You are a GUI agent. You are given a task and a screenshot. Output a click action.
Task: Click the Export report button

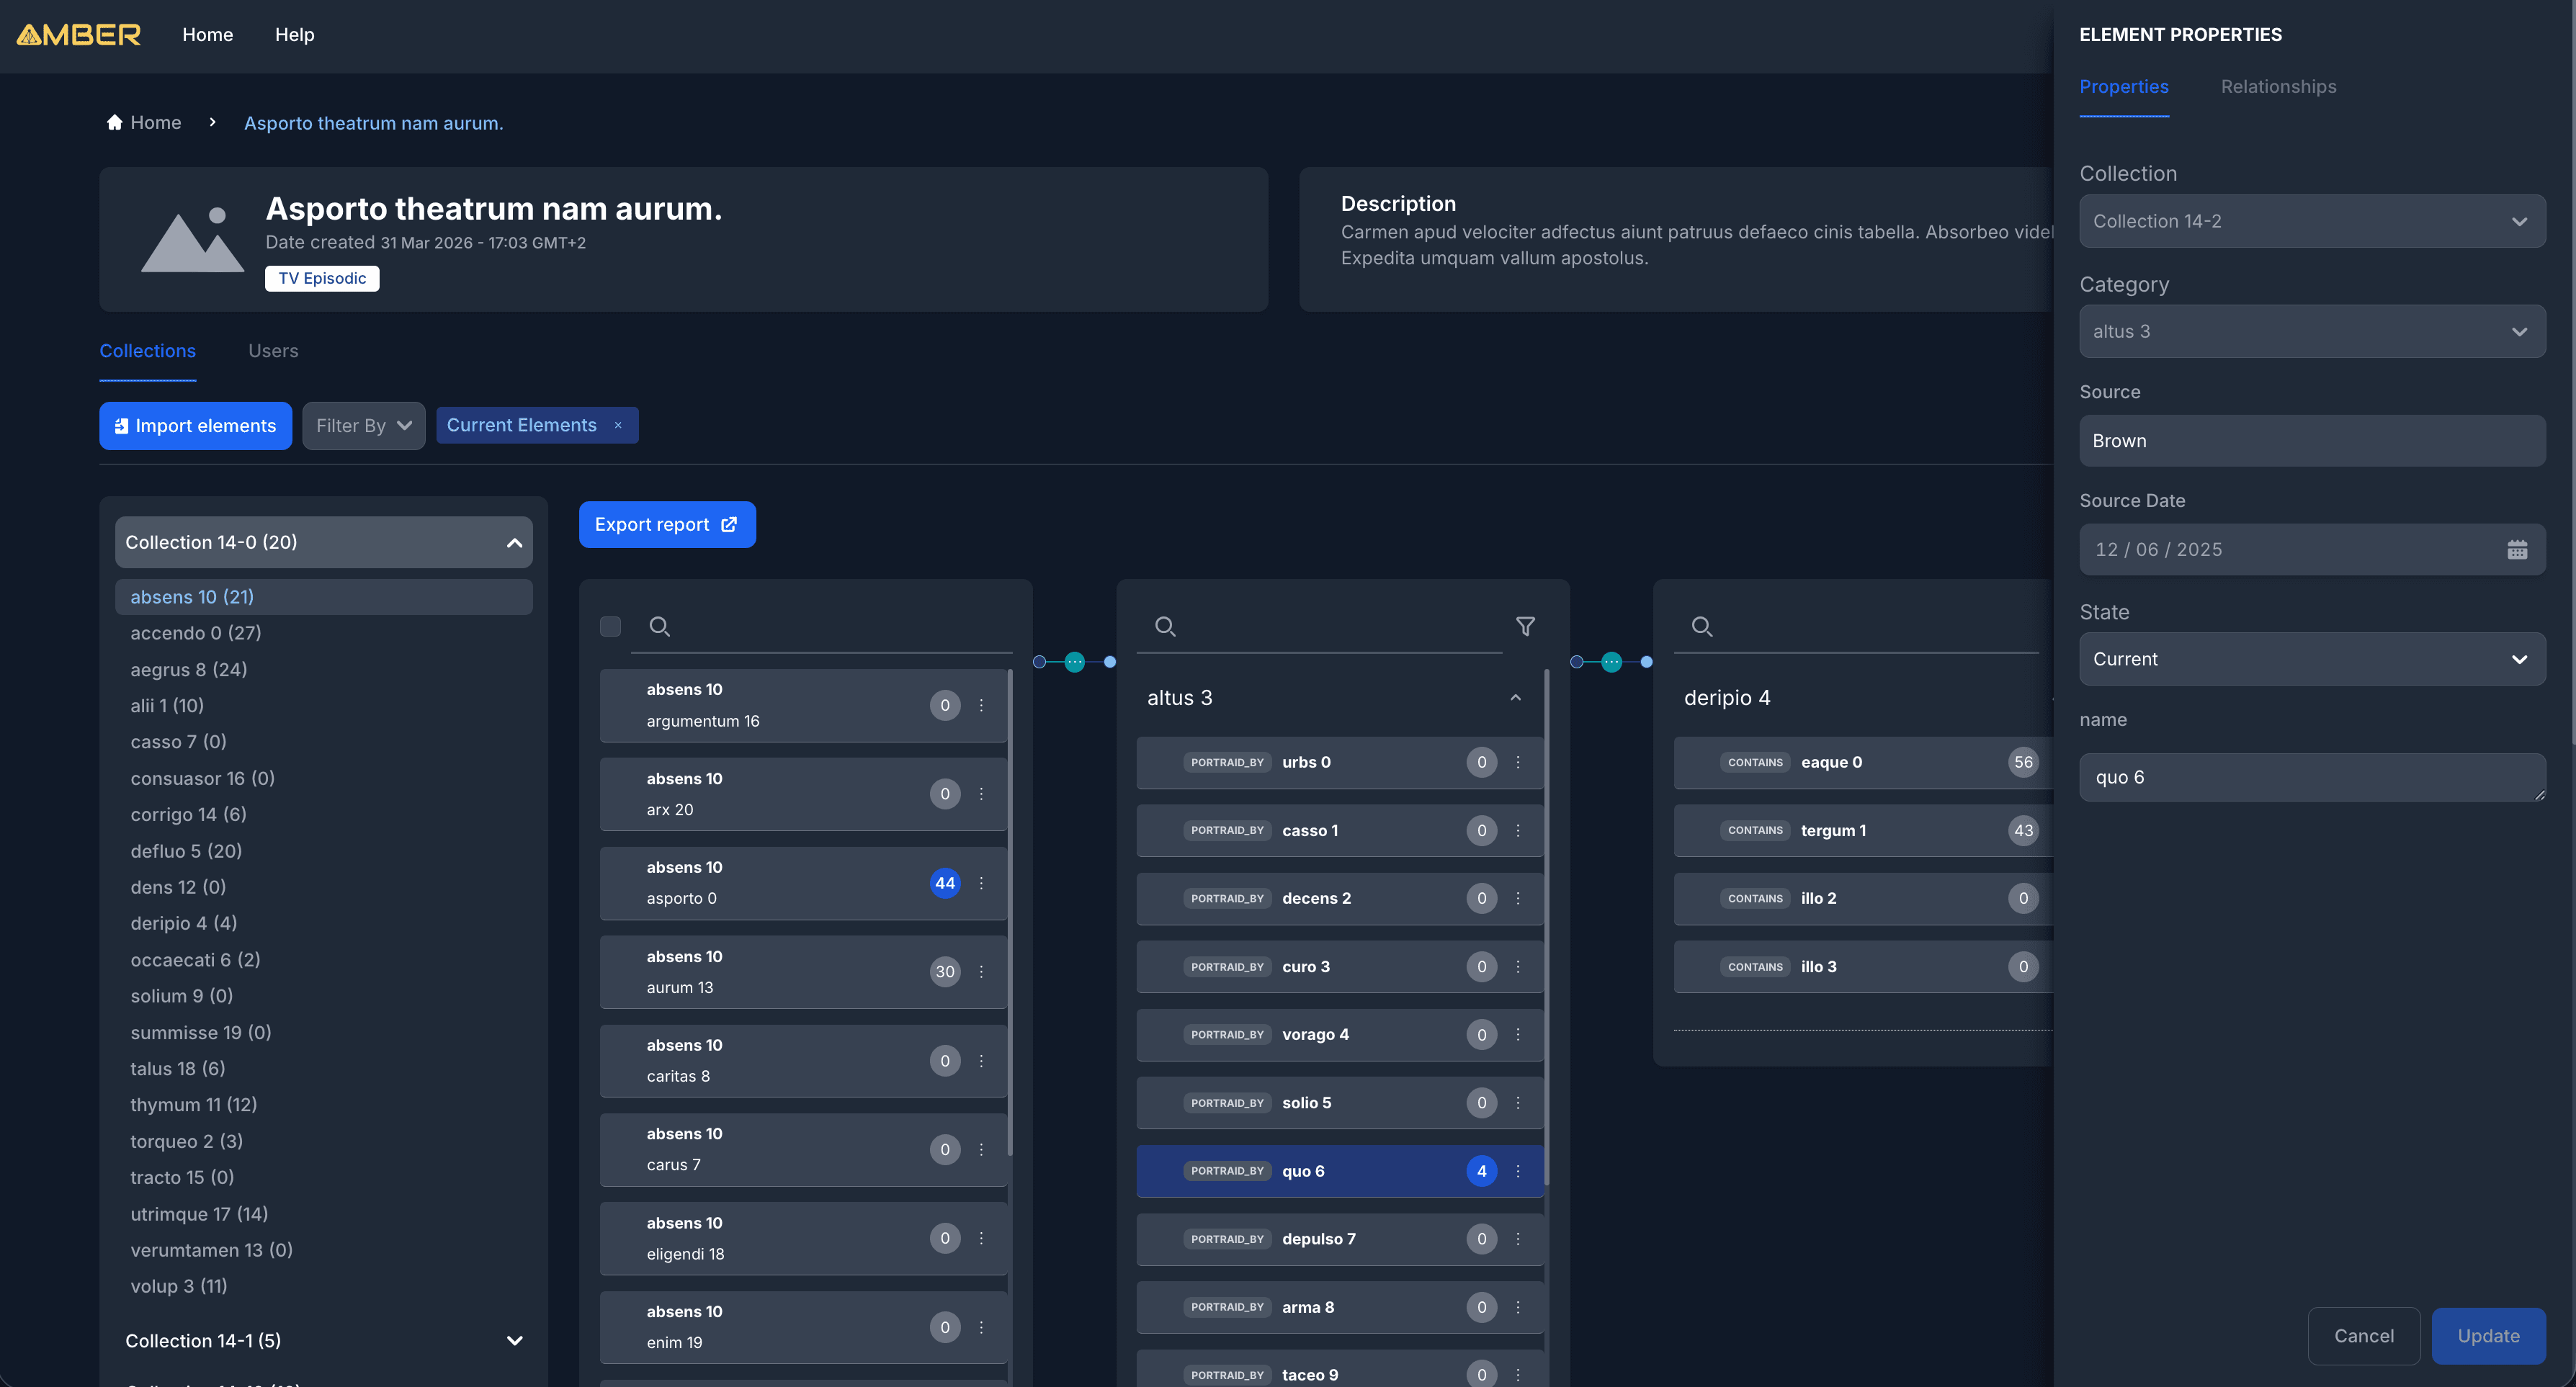666,524
